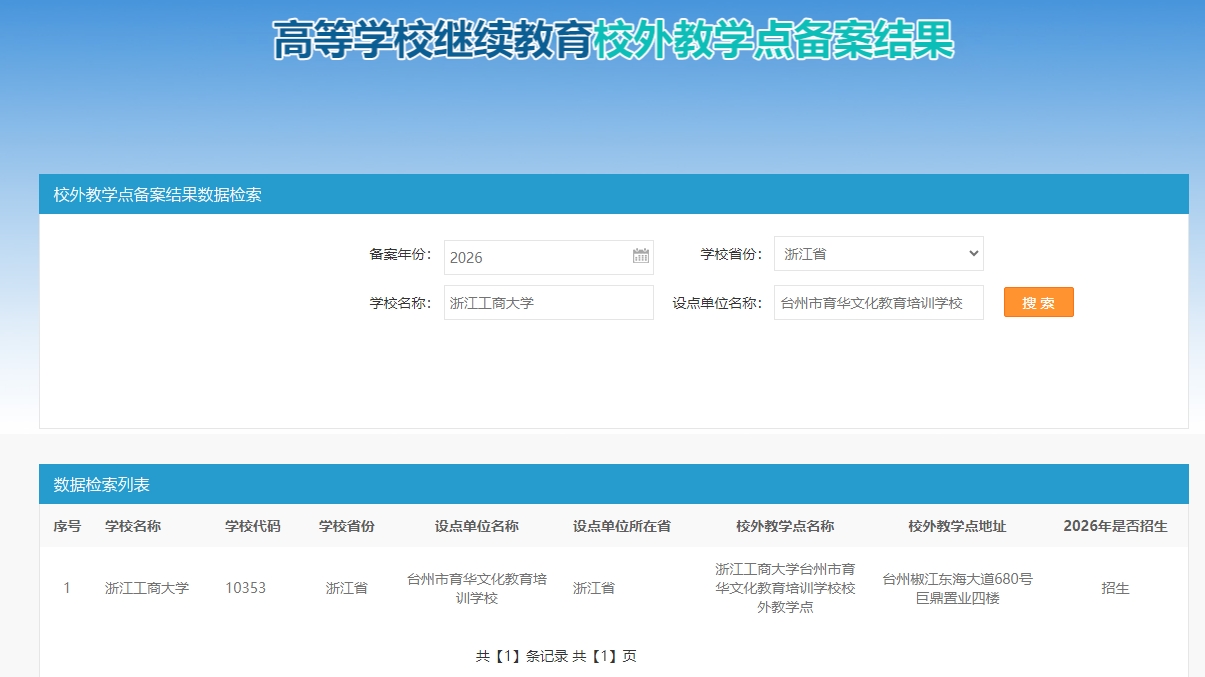Click the record count text 共【1】条记录
The image size is (1205, 677).
click(x=522, y=656)
